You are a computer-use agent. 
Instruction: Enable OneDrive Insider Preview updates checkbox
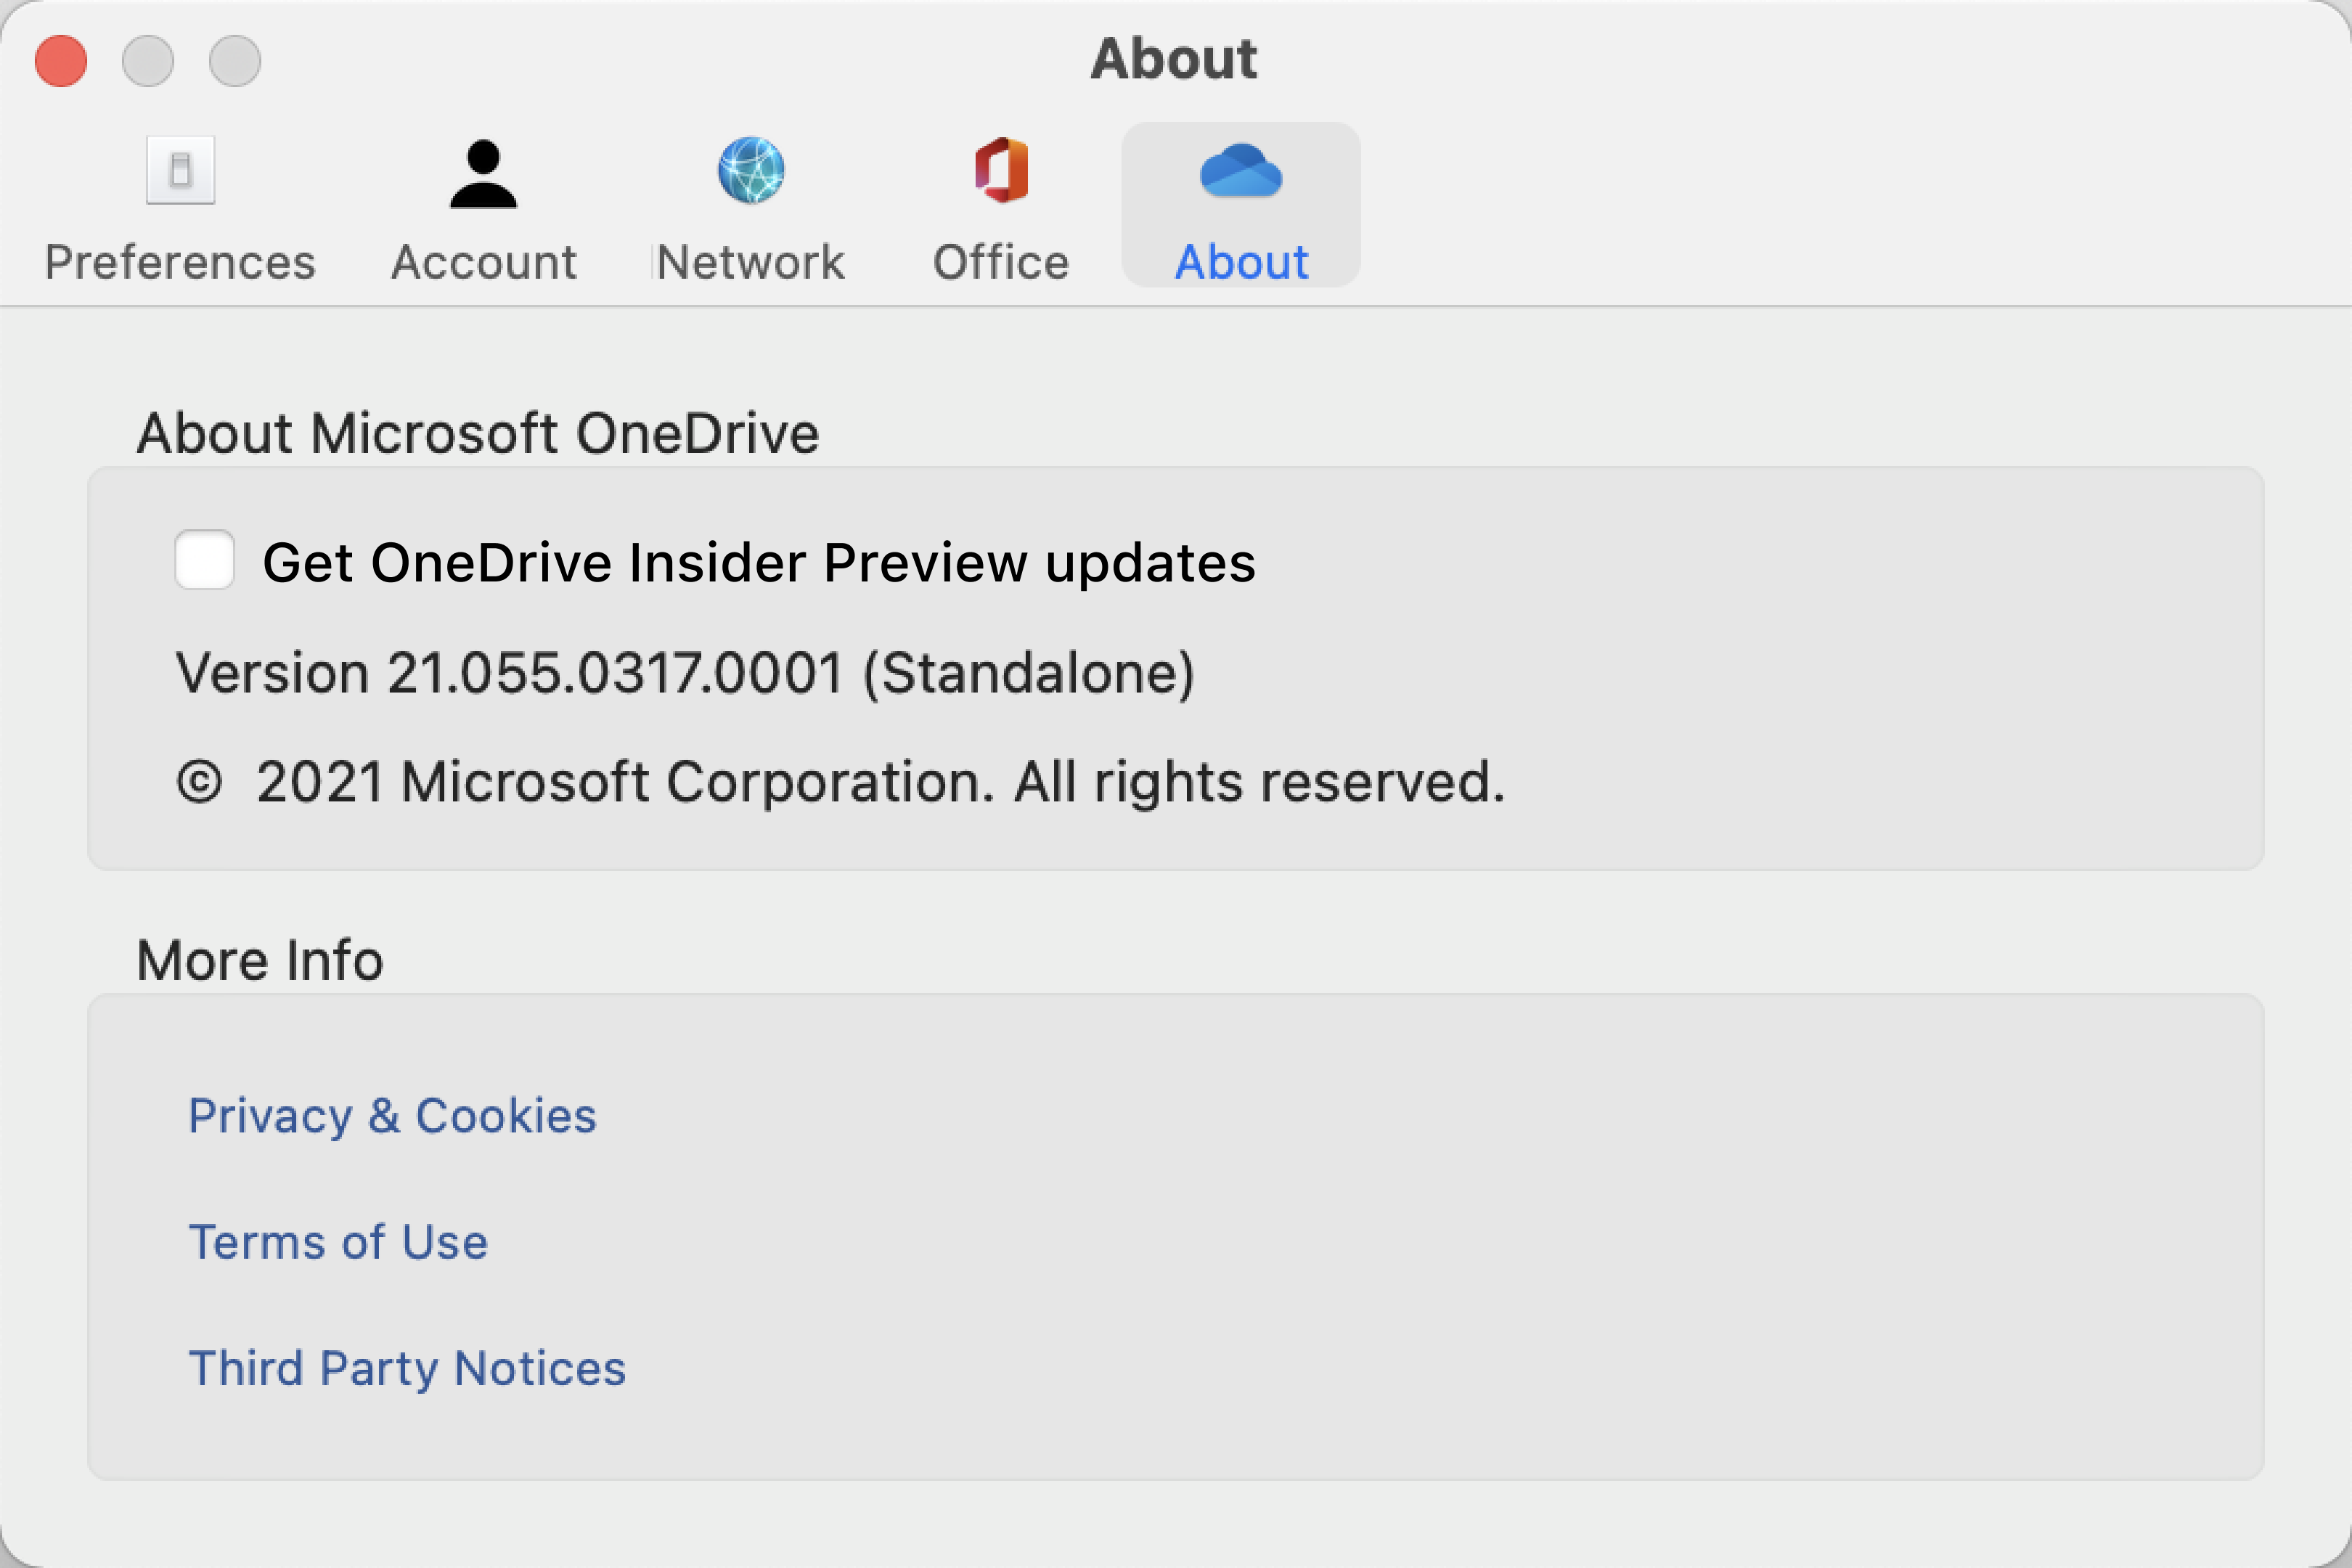(205, 560)
